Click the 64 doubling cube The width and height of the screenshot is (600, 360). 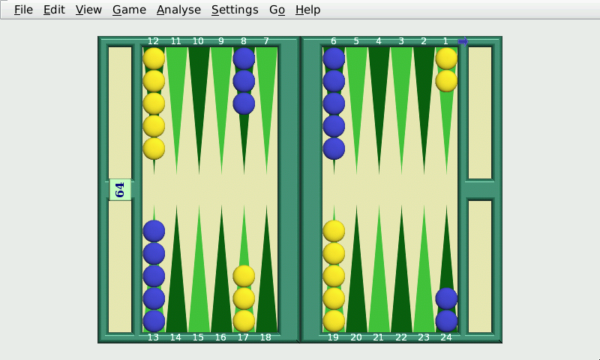point(120,189)
